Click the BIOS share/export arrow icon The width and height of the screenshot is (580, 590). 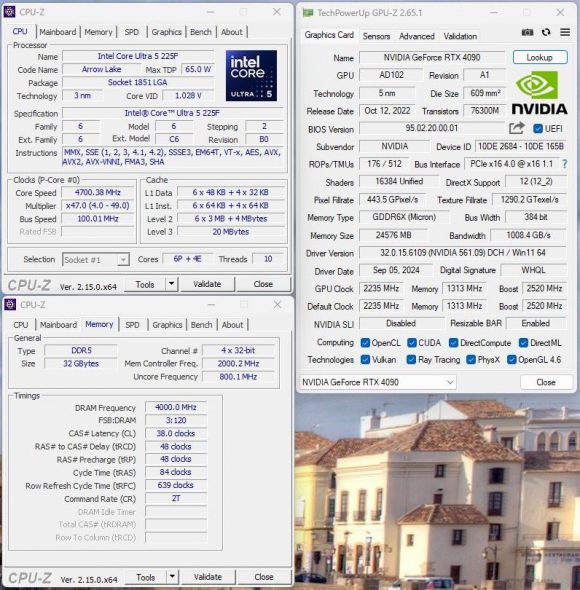[516, 128]
